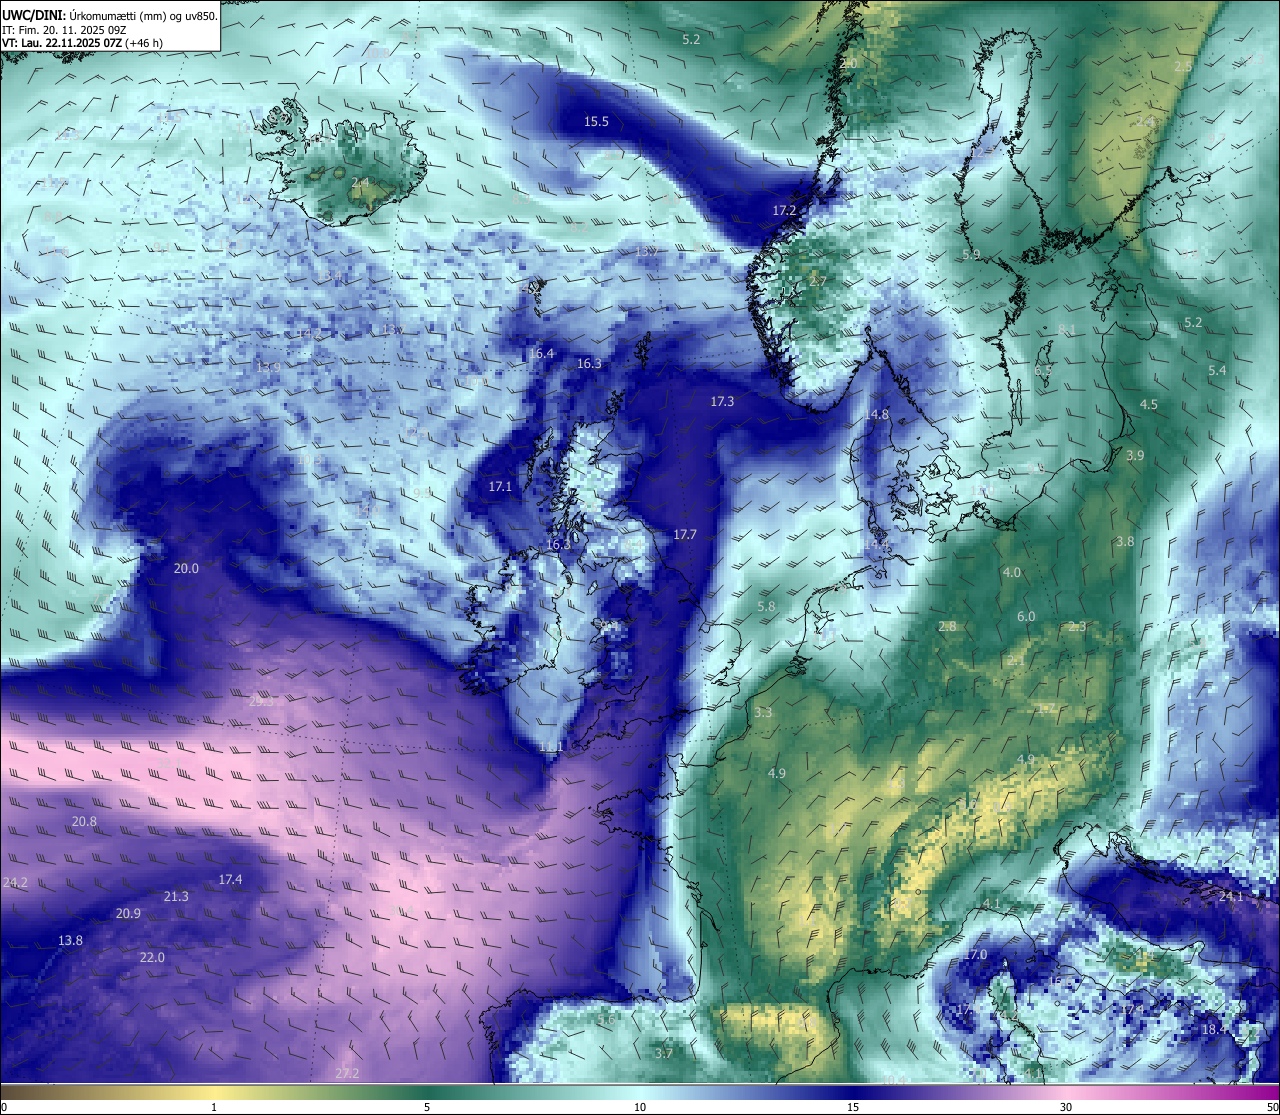Select the 27.2 value near the bottom
The height and width of the screenshot is (1115, 1280).
point(347,1073)
